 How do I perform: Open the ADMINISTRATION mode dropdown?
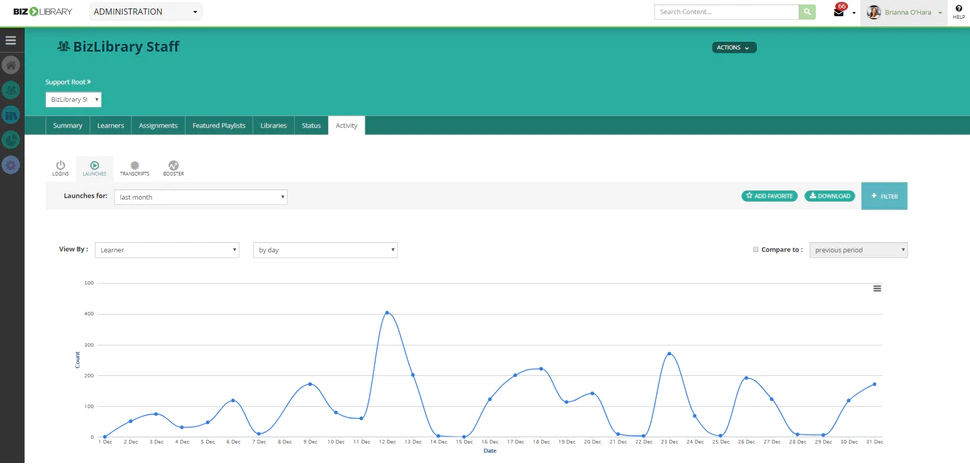pyautogui.click(x=145, y=12)
